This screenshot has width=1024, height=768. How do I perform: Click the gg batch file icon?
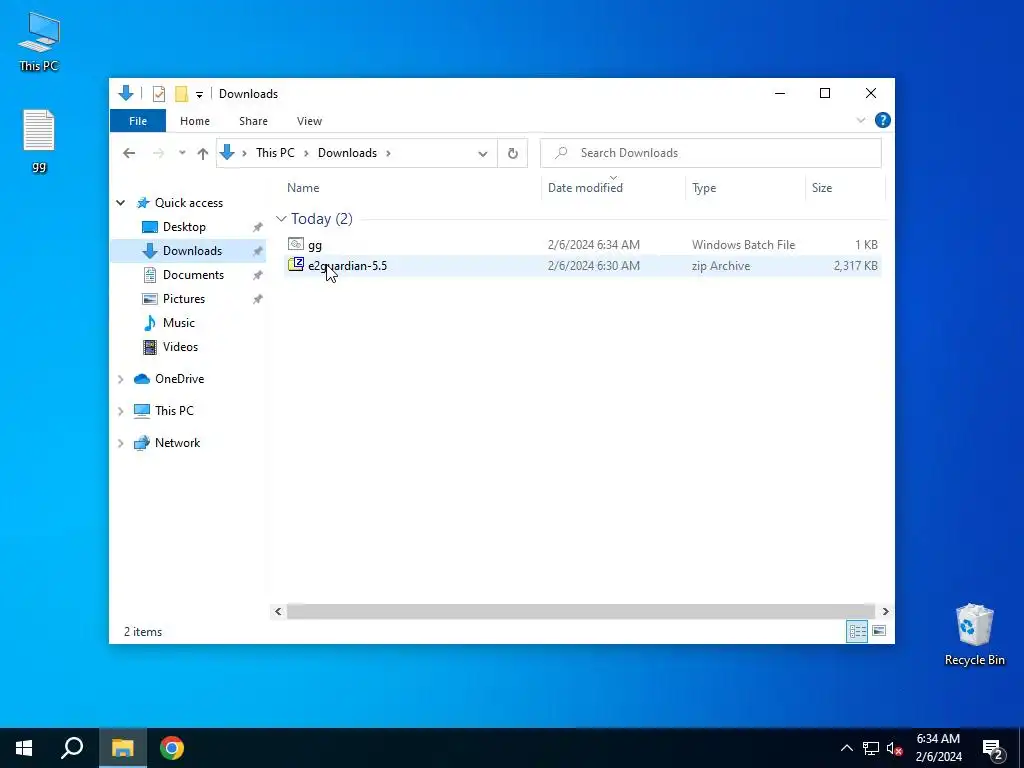[x=296, y=244]
